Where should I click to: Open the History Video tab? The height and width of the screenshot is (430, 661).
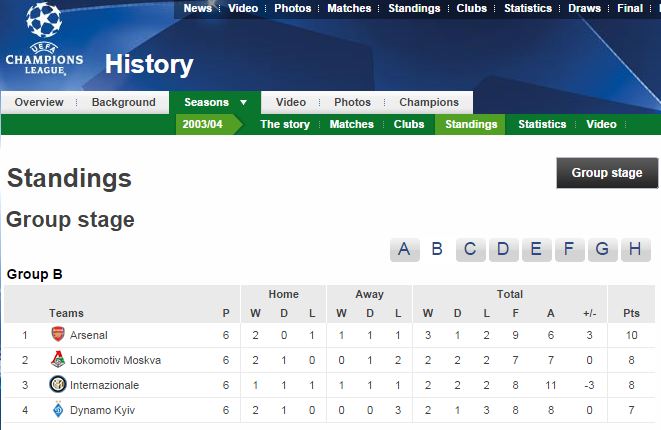[x=291, y=102]
